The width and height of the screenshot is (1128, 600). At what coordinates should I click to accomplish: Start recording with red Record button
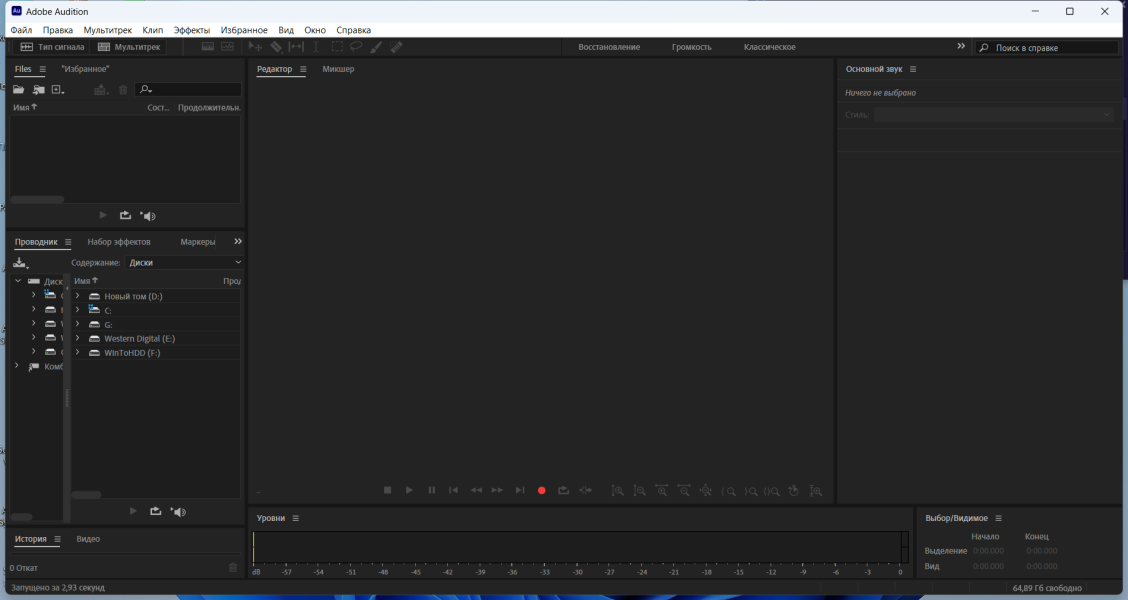542,491
